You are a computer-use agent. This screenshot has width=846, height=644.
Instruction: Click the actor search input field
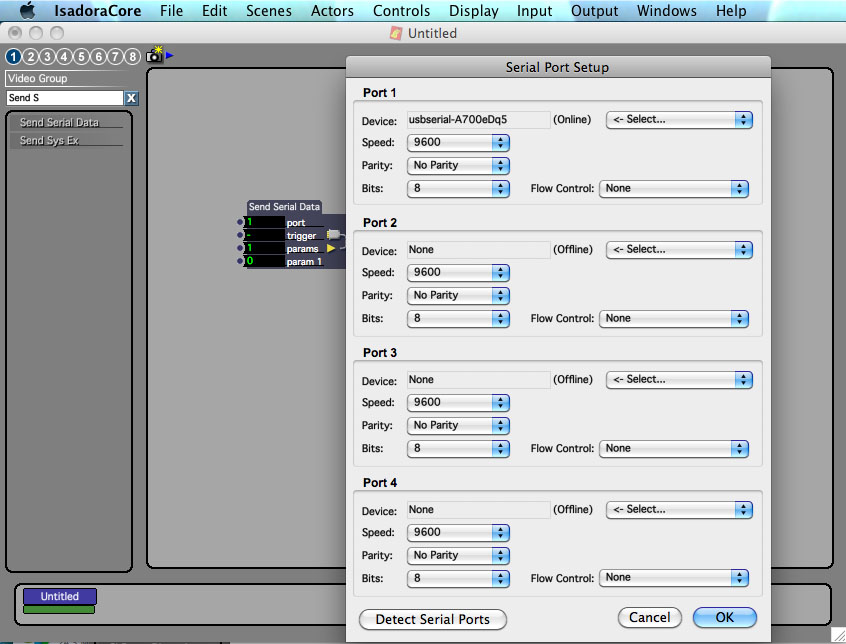coord(65,98)
